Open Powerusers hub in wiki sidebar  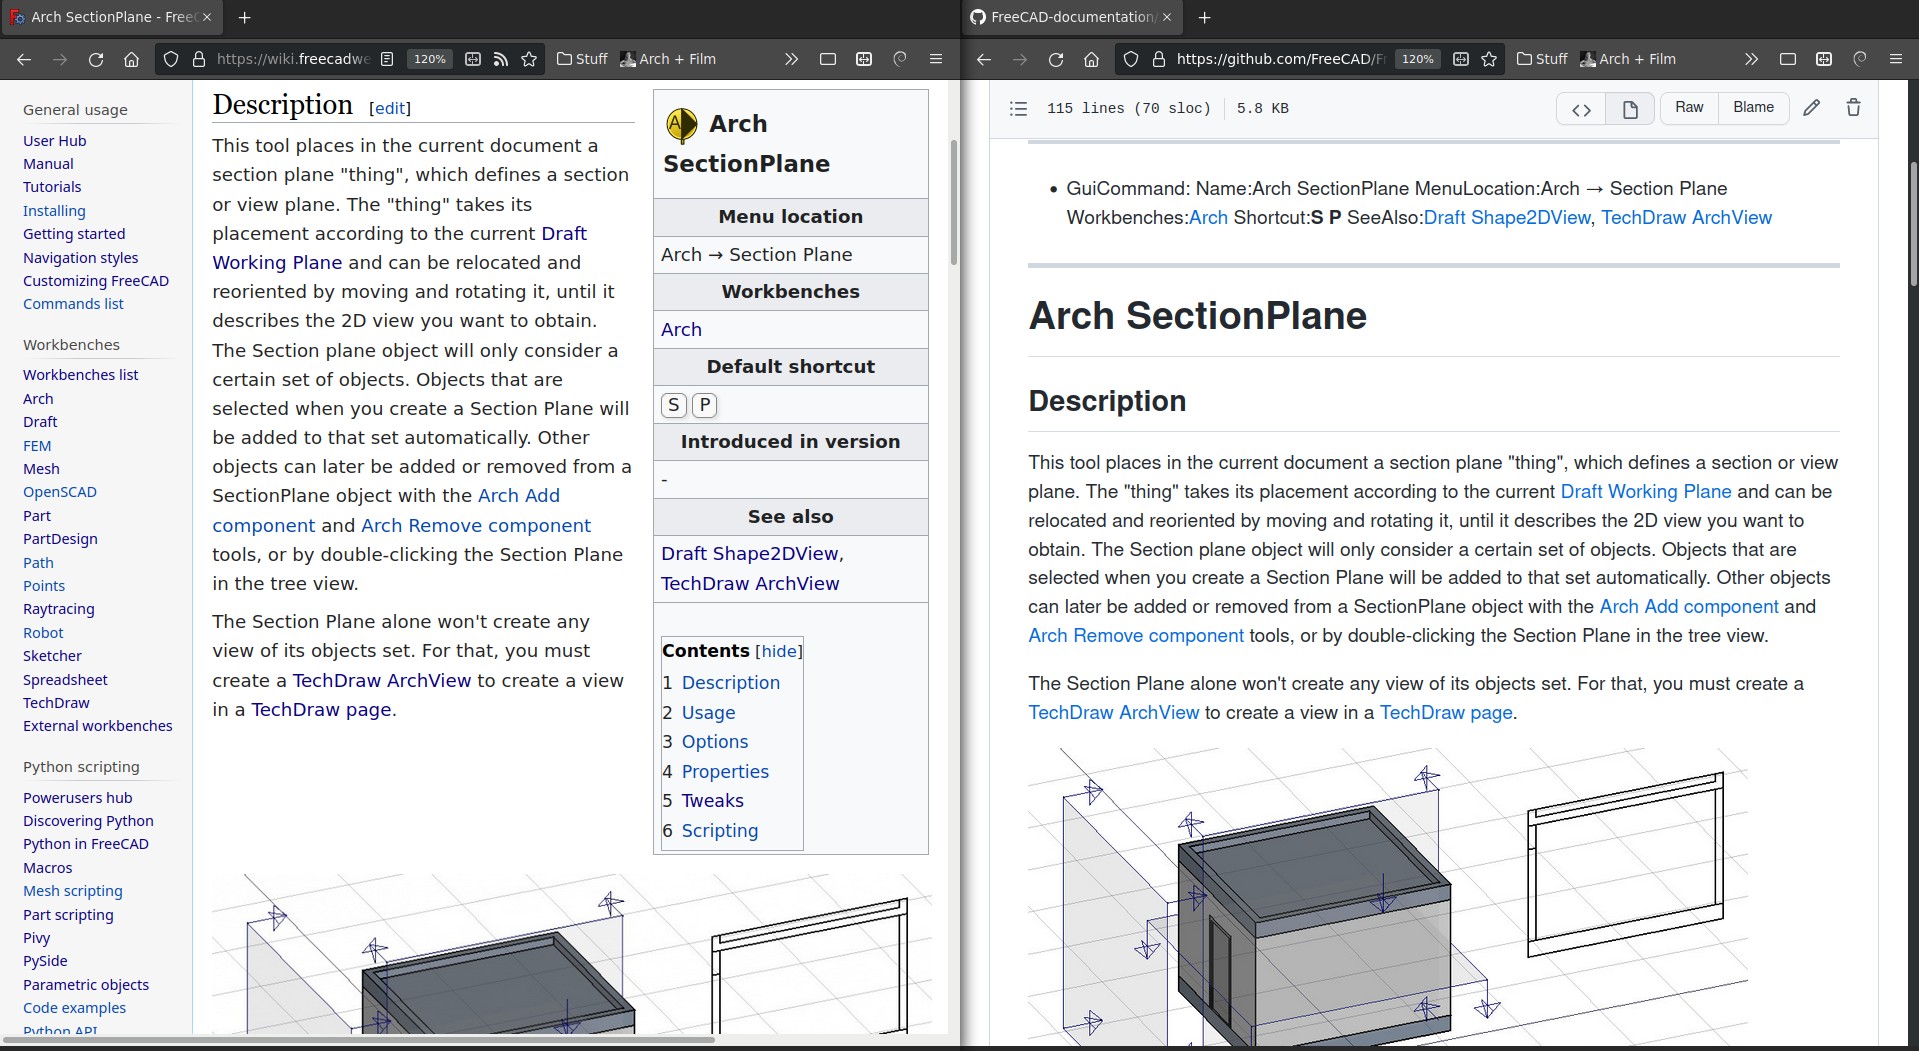tap(77, 798)
